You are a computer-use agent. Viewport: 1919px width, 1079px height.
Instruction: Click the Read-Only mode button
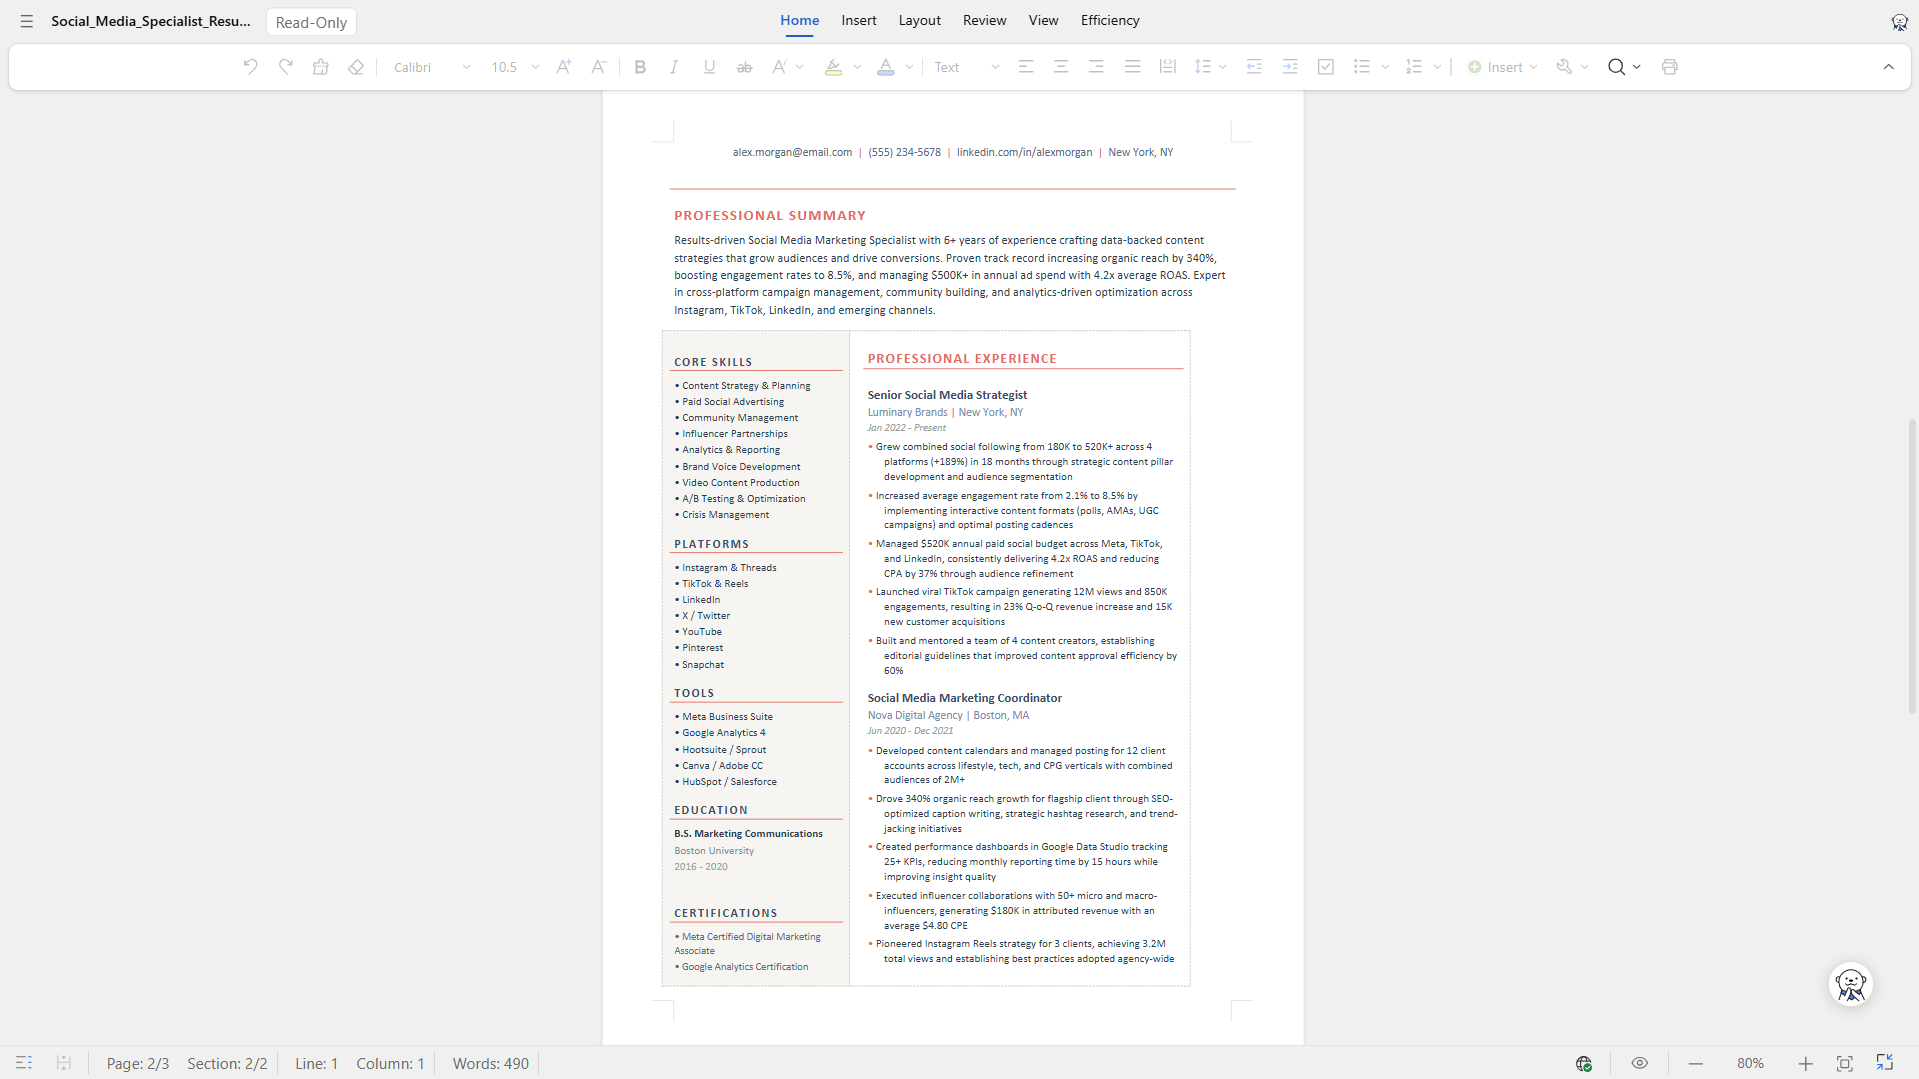[x=311, y=22]
